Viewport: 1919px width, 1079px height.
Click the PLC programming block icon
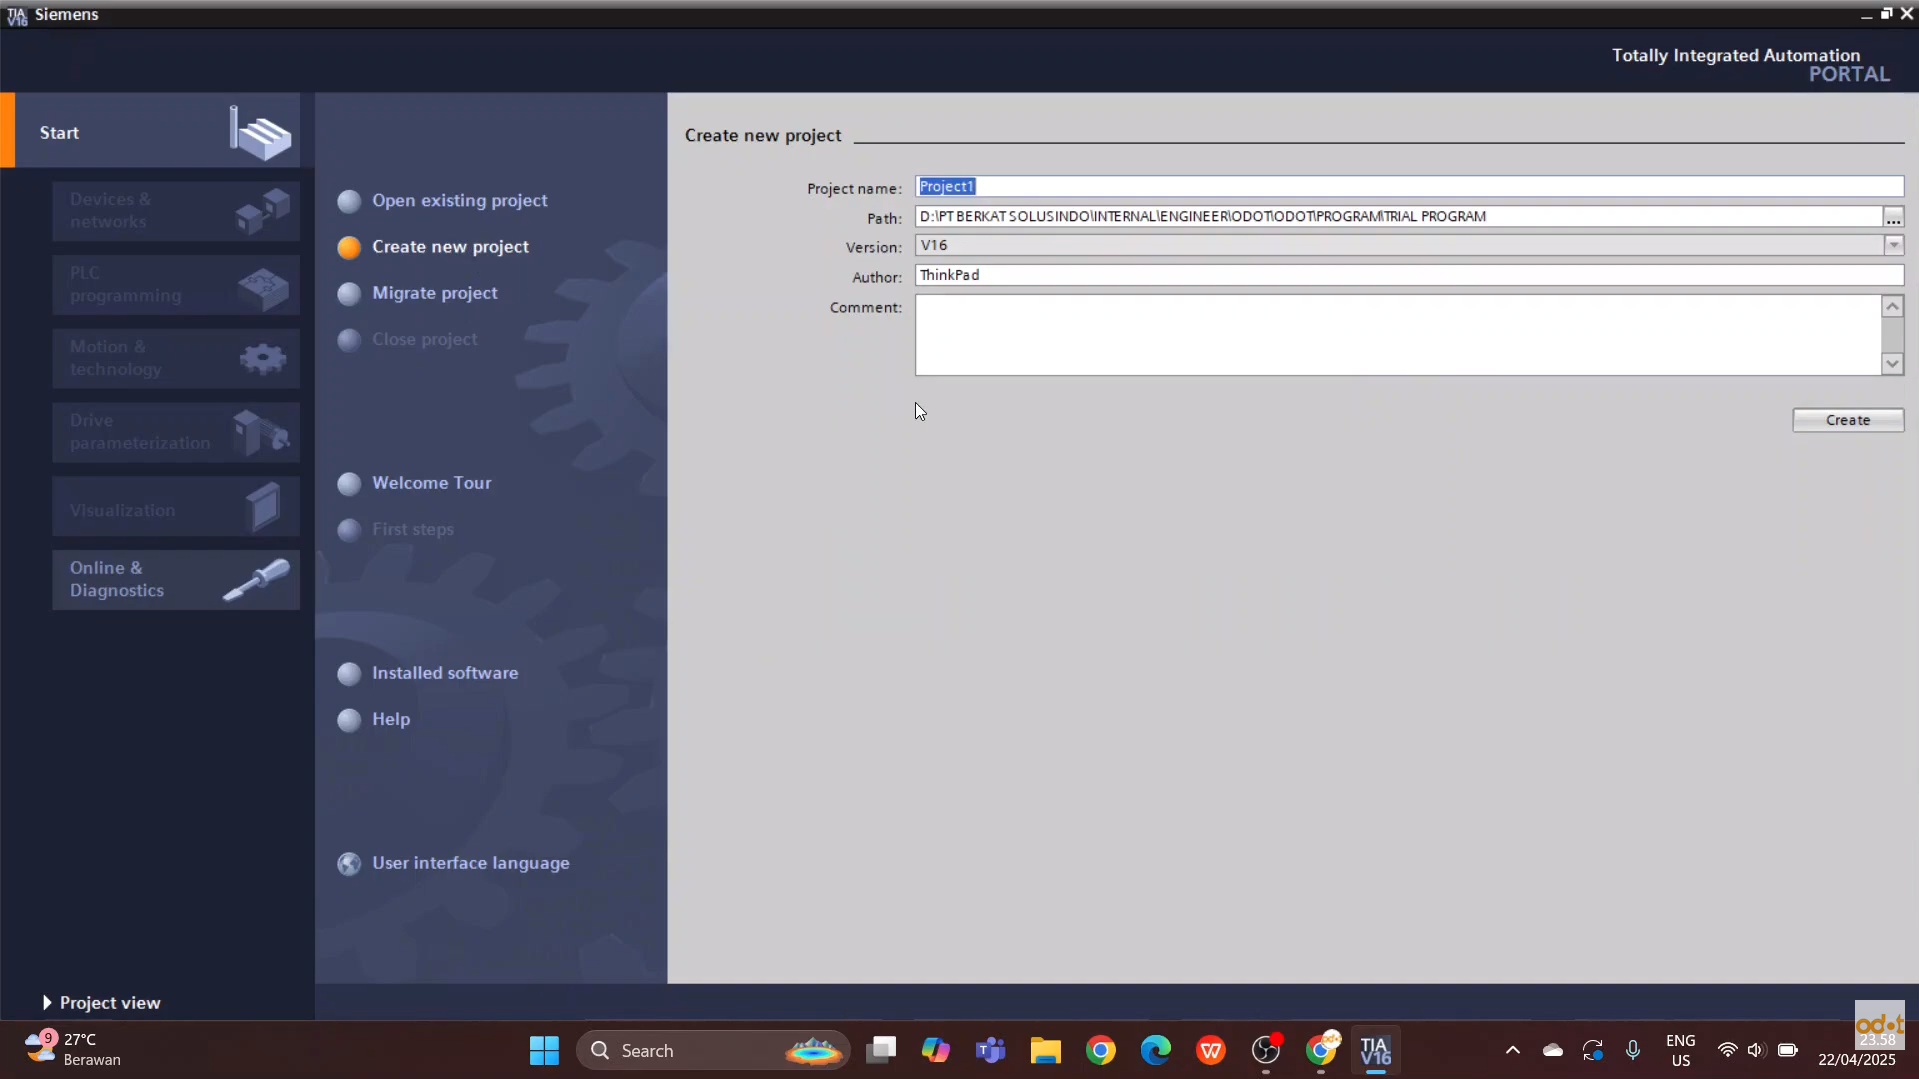click(x=263, y=288)
